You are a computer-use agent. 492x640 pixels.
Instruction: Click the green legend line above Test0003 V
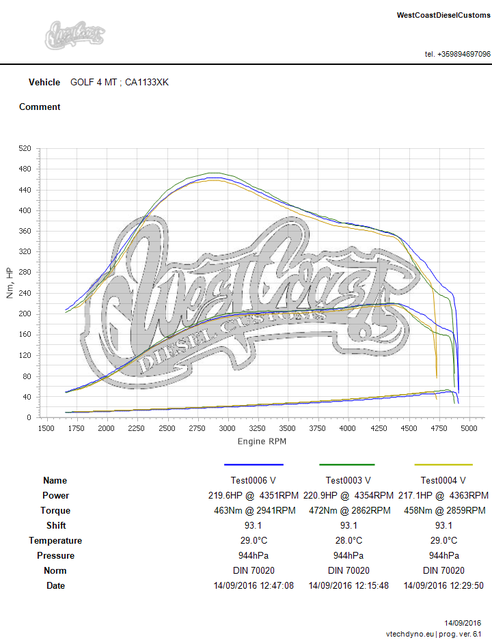point(347,464)
